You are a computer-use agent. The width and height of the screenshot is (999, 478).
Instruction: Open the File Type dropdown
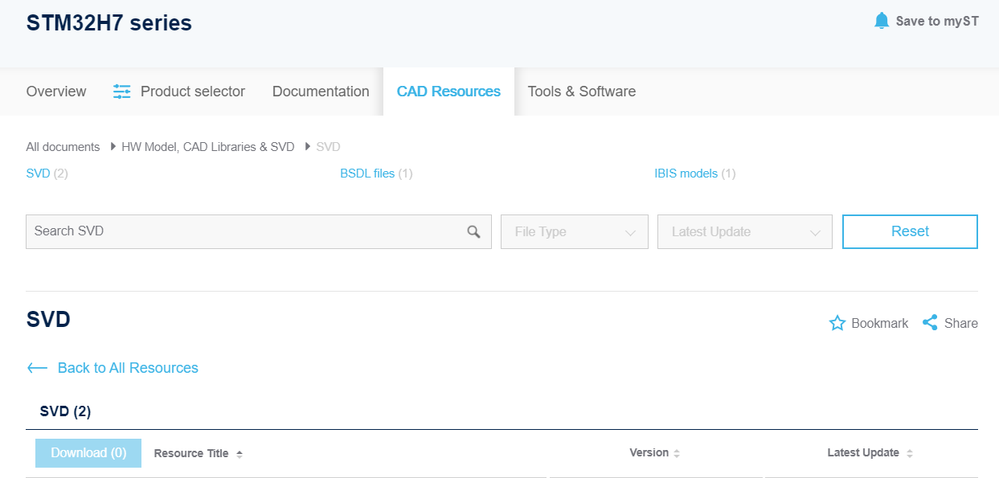point(575,231)
